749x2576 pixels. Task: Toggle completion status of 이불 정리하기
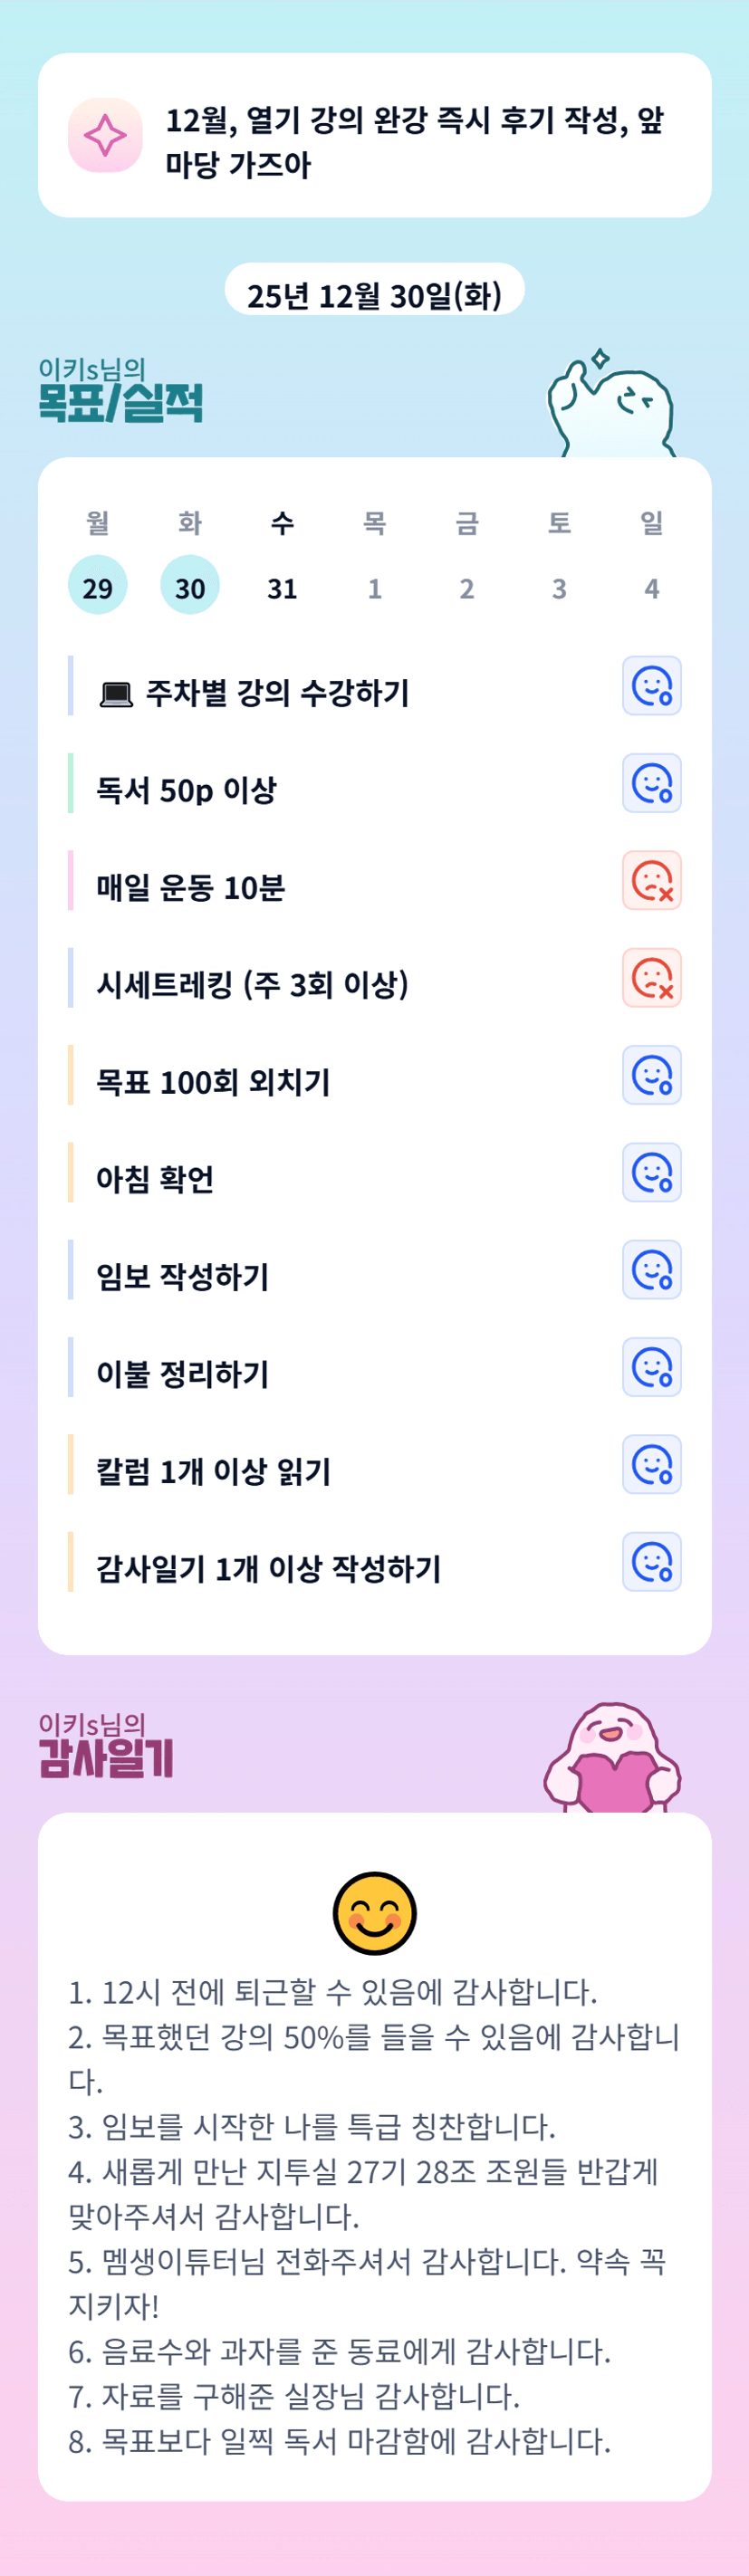coord(651,1367)
